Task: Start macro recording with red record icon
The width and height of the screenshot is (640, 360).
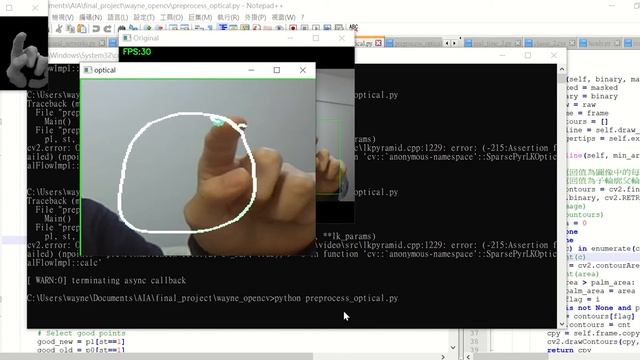Action: click(293, 28)
